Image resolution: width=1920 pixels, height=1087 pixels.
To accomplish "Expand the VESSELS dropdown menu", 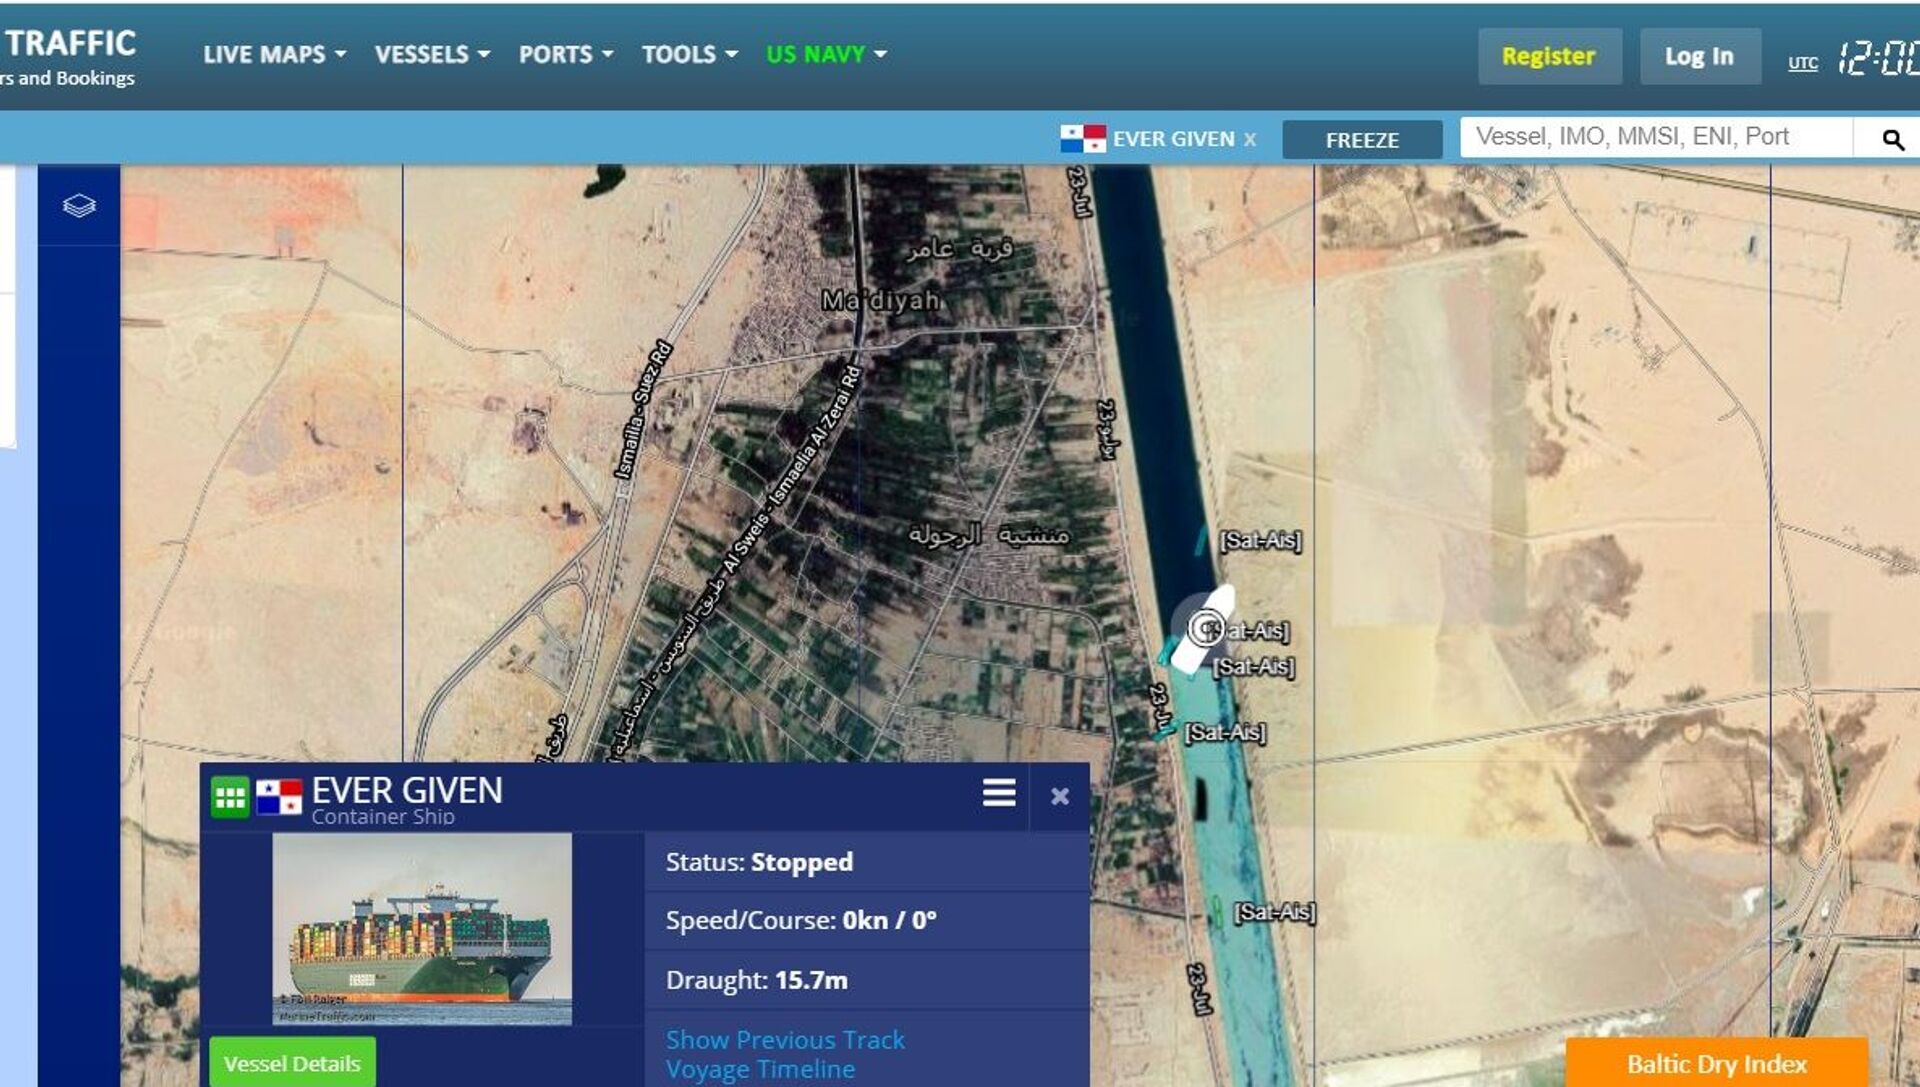I will (x=432, y=54).
